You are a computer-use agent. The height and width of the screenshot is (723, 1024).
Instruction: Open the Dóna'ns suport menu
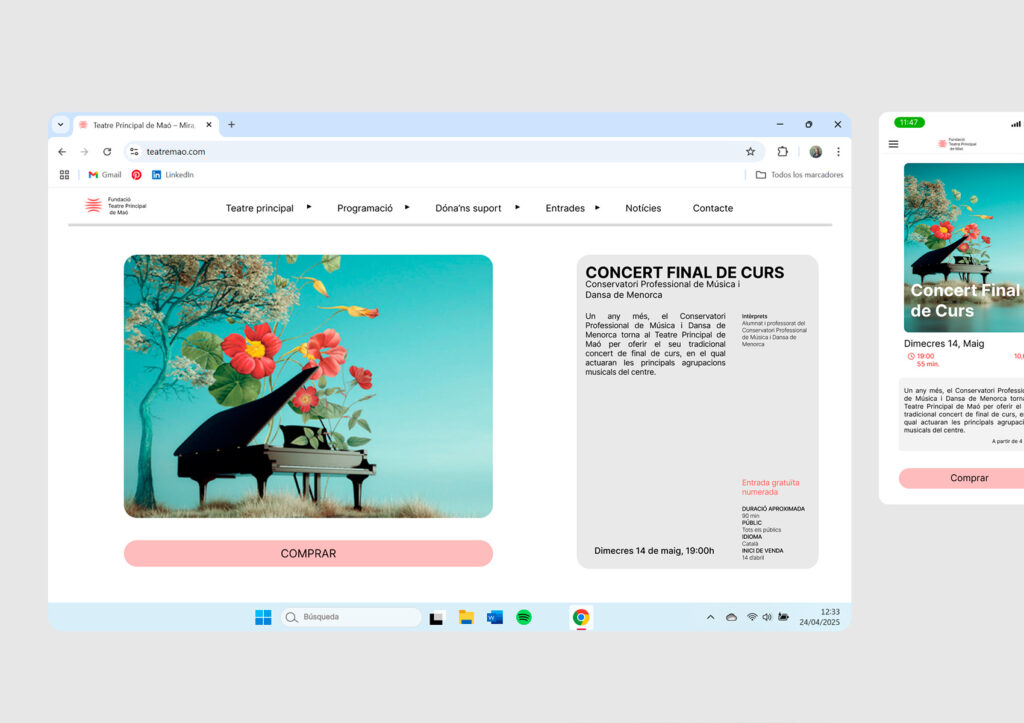[468, 208]
